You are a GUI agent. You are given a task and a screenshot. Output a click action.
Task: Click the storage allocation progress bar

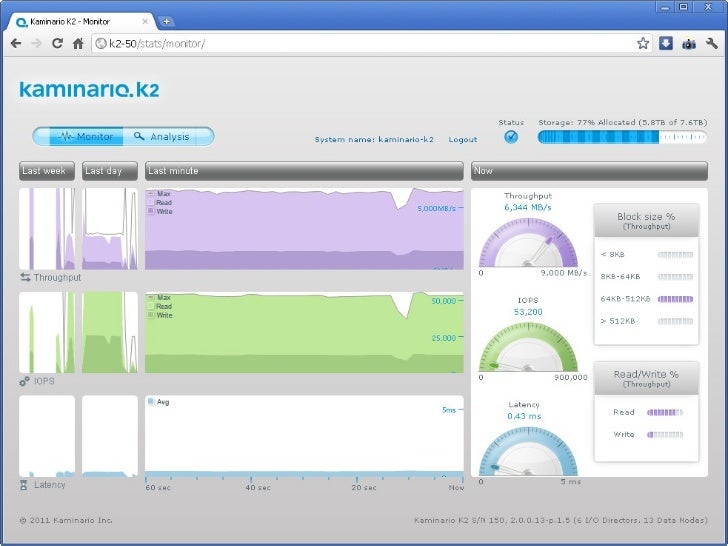tap(622, 137)
